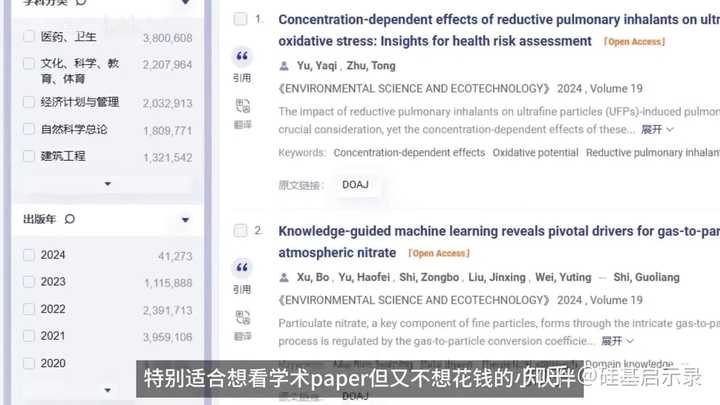Select the checkbox for result 1
The height and width of the screenshot is (405, 720).
pyautogui.click(x=240, y=19)
